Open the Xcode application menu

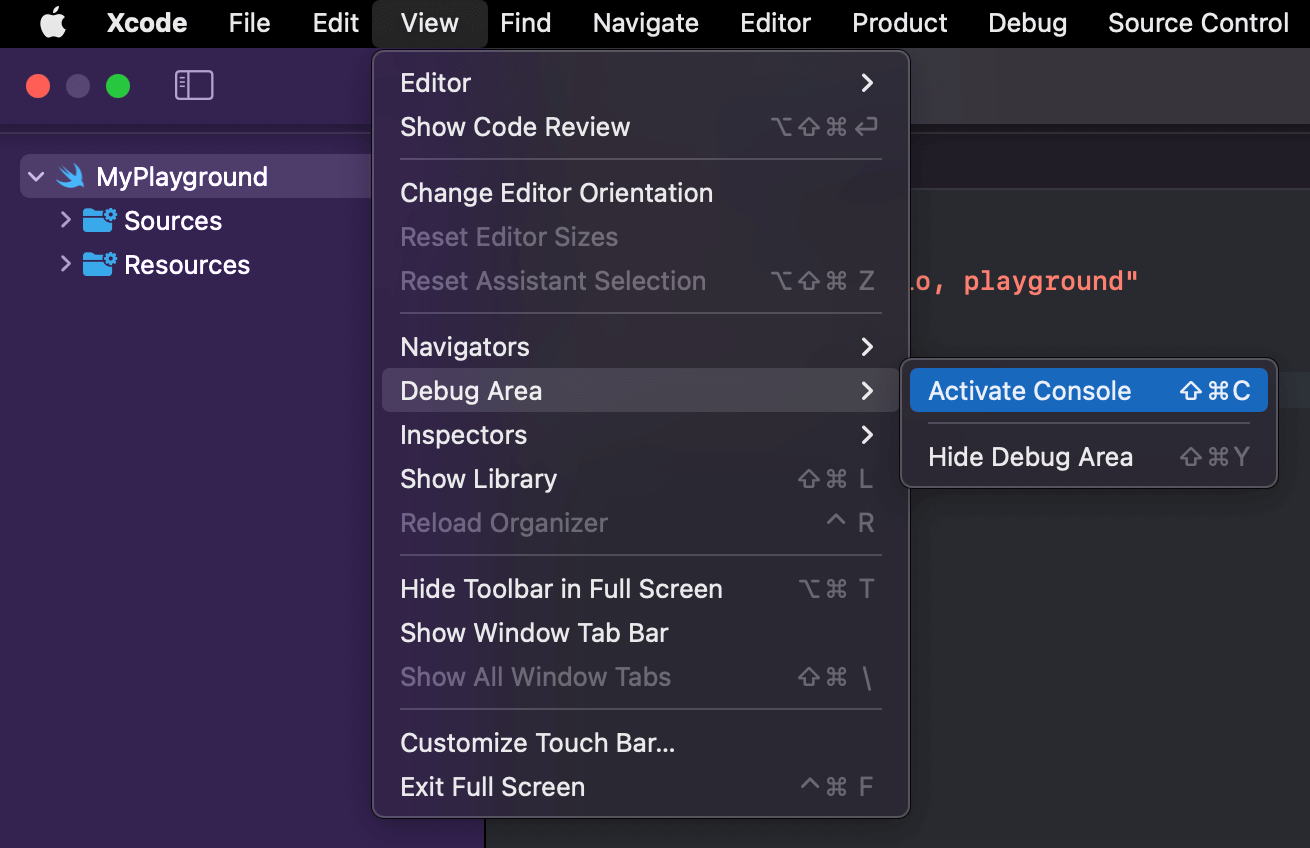point(147,23)
